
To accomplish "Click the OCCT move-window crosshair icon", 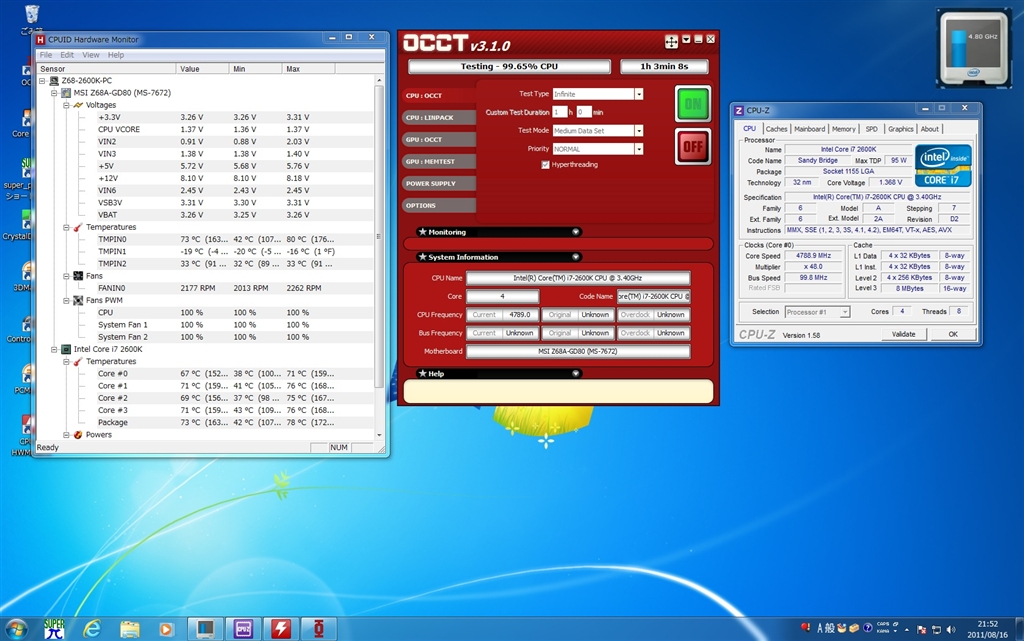I will (671, 41).
